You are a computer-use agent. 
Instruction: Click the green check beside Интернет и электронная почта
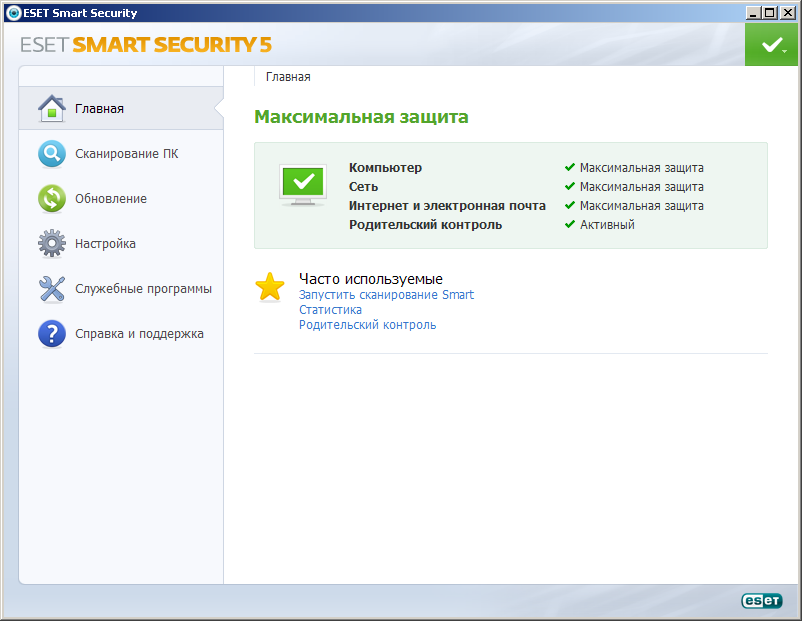pos(570,205)
